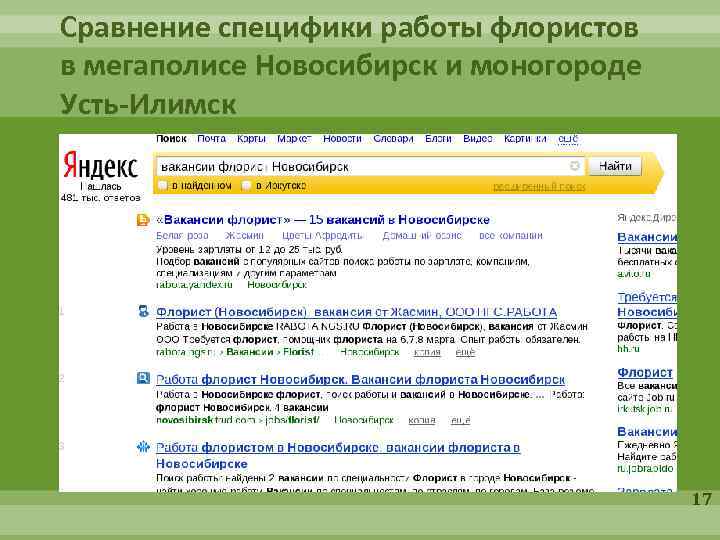The width and height of the screenshot is (720, 540).
Task: Open the Домашний офис company link
Action: click(x=422, y=236)
